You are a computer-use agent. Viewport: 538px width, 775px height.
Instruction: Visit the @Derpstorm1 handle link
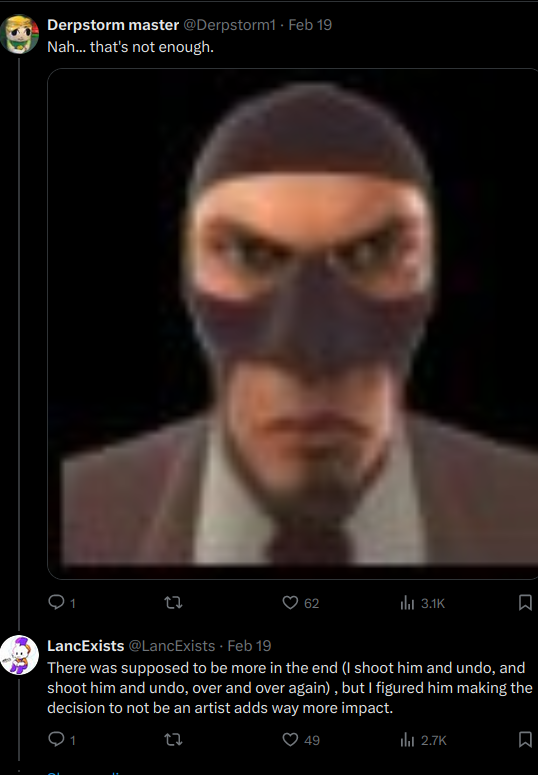point(229,25)
